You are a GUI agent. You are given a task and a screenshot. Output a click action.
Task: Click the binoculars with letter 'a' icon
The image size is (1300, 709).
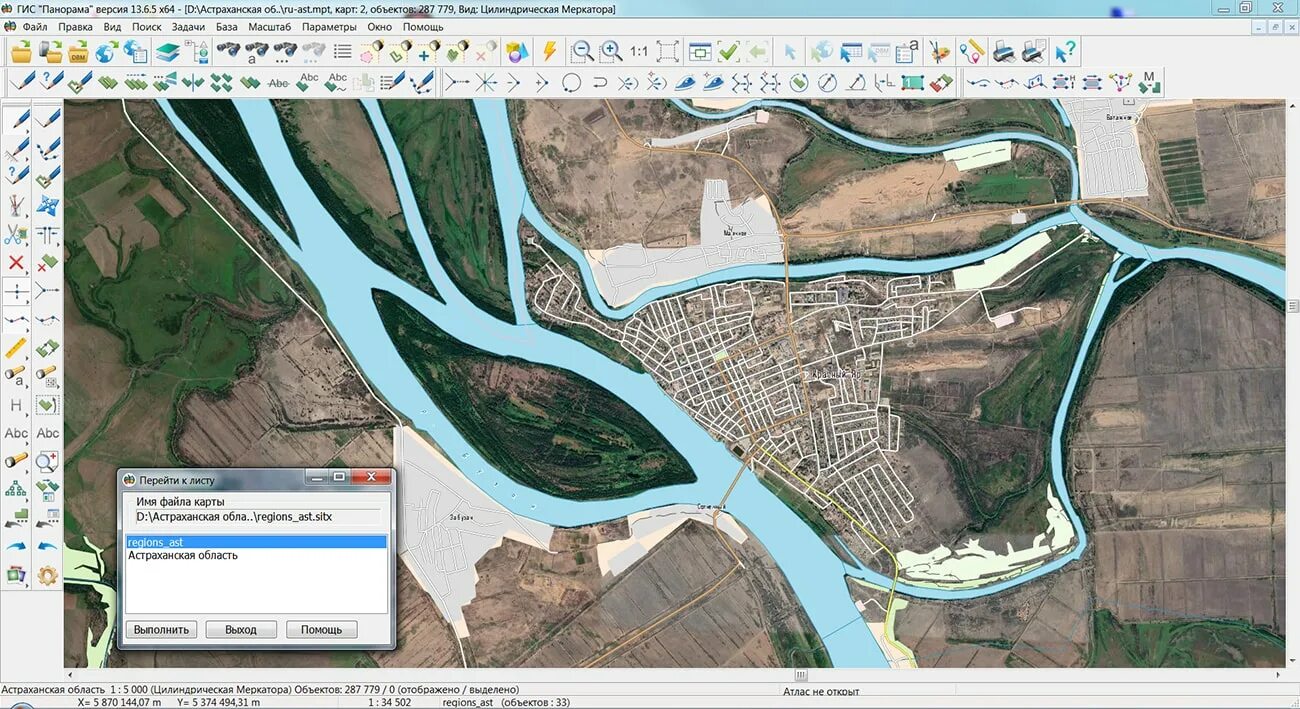click(258, 51)
